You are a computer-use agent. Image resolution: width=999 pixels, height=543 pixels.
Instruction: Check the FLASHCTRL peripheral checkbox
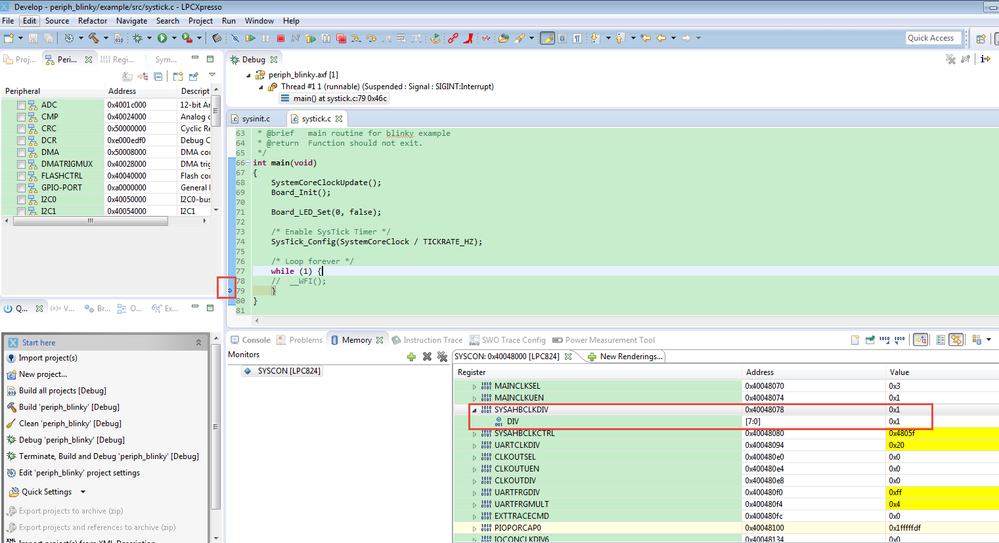(x=21, y=176)
